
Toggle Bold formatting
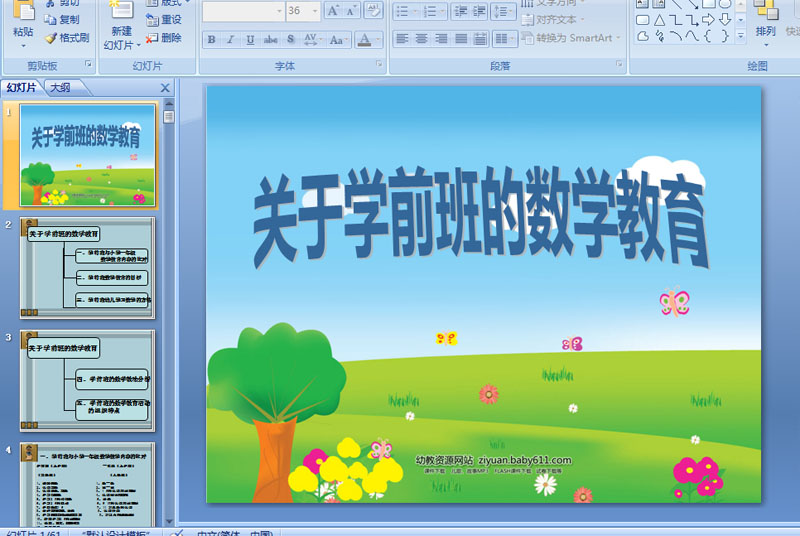(211, 40)
